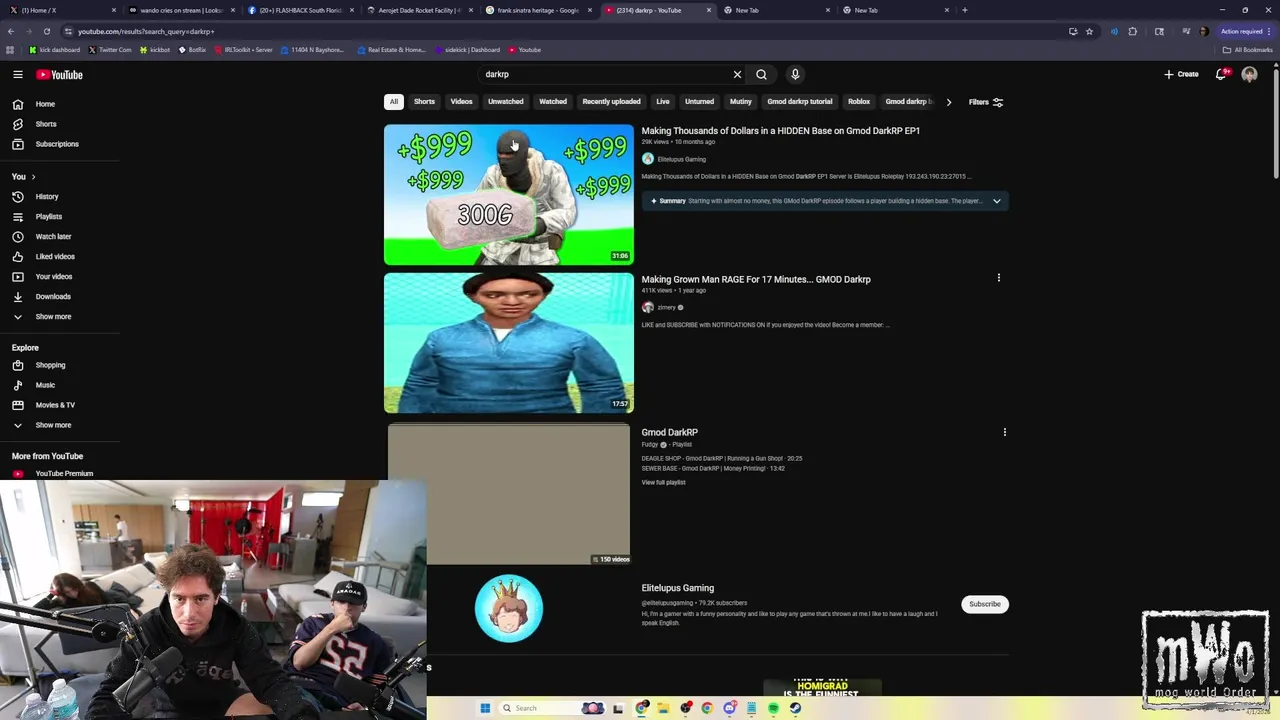Open more options for the Grown Man RAGE video
Viewport: 1280px width, 720px height.
tap(998, 278)
